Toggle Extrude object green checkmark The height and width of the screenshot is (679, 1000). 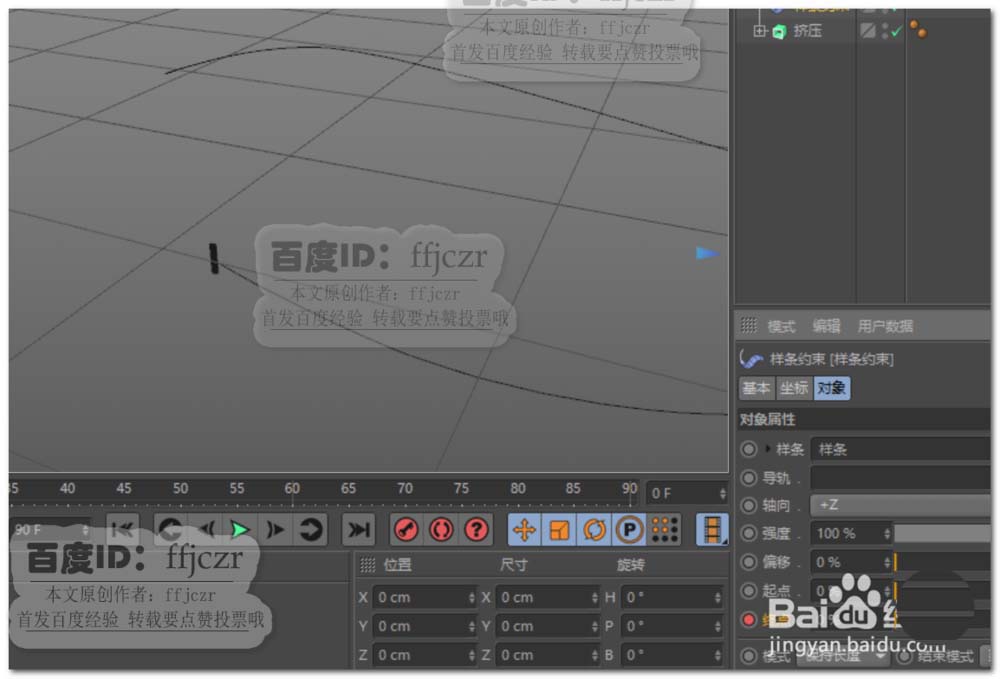pos(897,31)
